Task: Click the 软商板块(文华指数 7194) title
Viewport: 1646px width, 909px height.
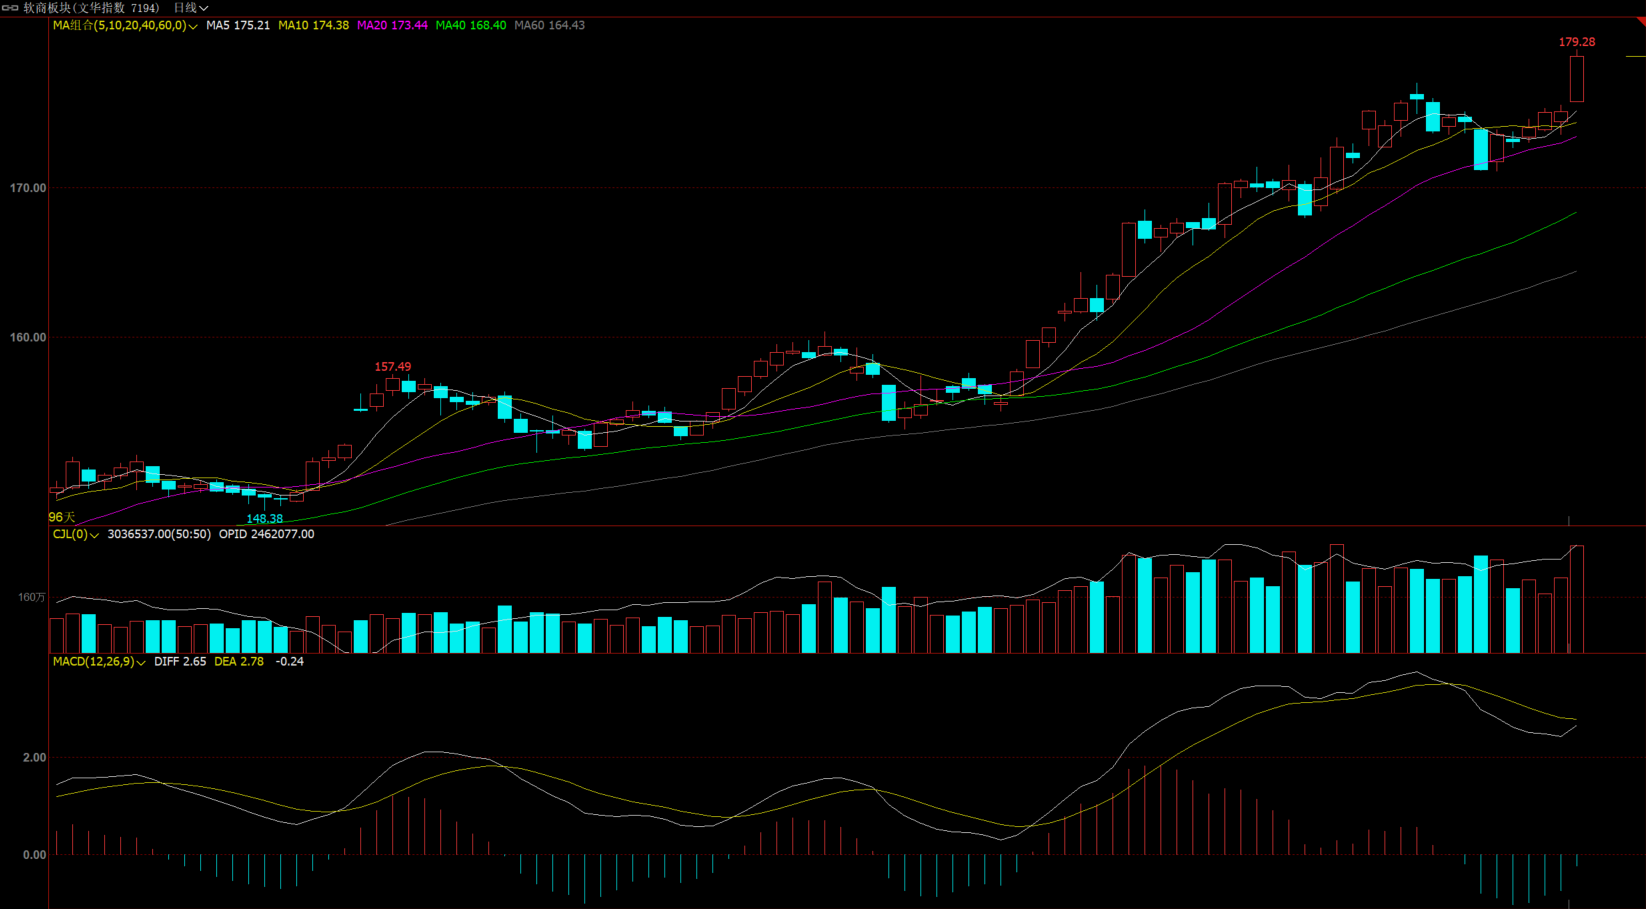Action: [x=91, y=8]
